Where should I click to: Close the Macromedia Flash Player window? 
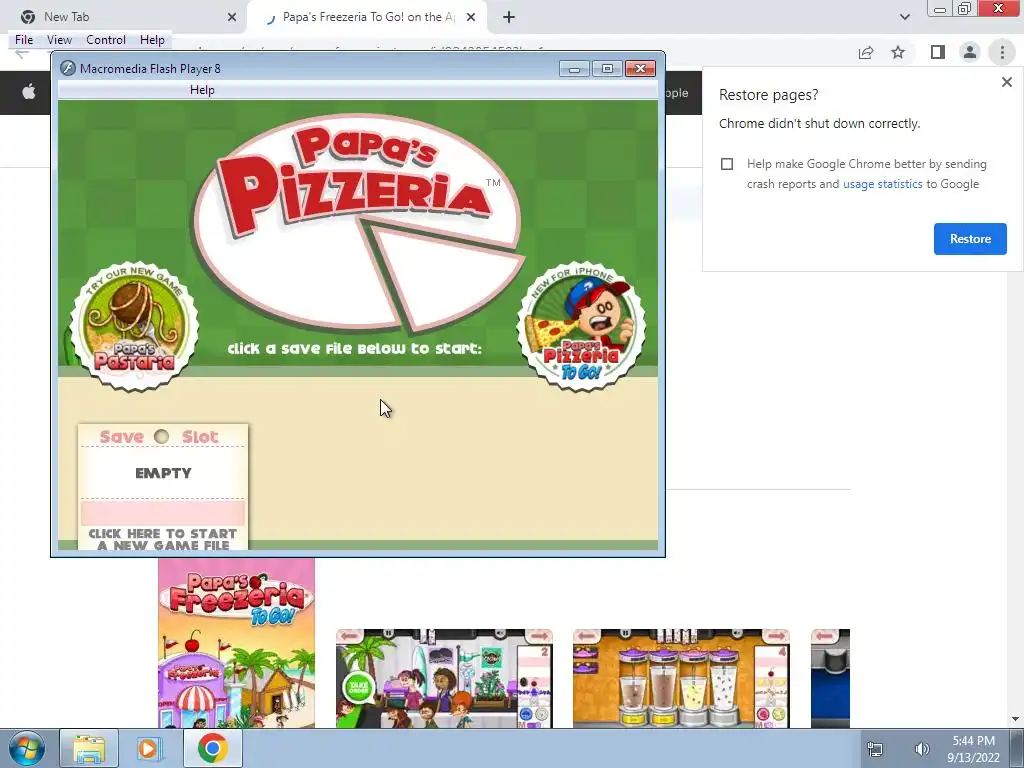(x=640, y=69)
